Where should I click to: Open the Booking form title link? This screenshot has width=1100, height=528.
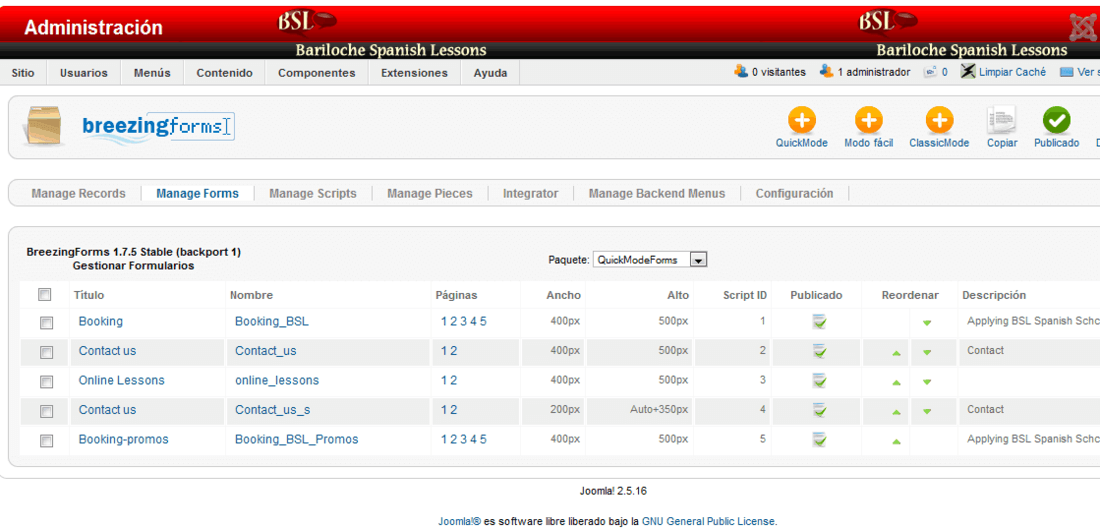100,321
